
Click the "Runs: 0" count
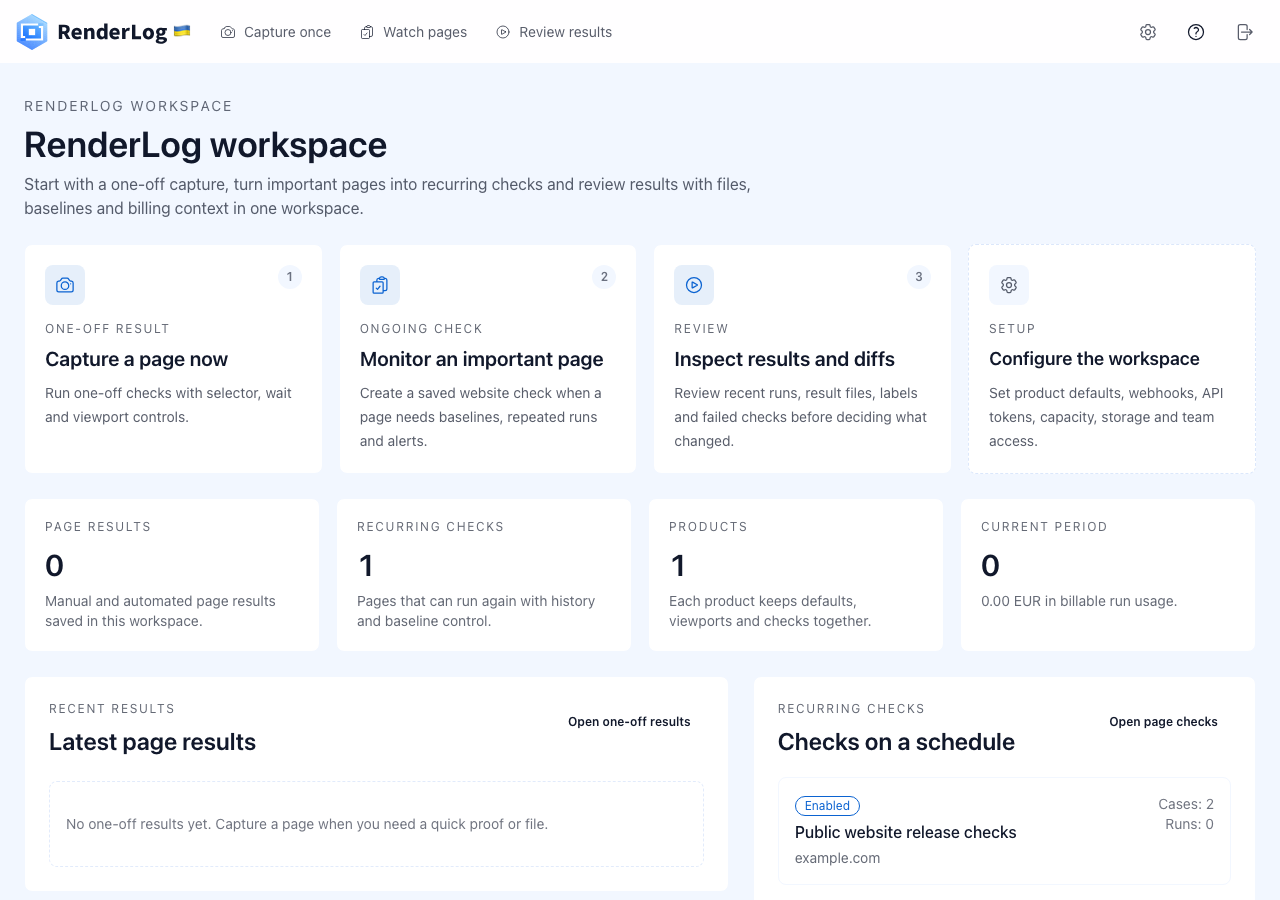point(1190,824)
